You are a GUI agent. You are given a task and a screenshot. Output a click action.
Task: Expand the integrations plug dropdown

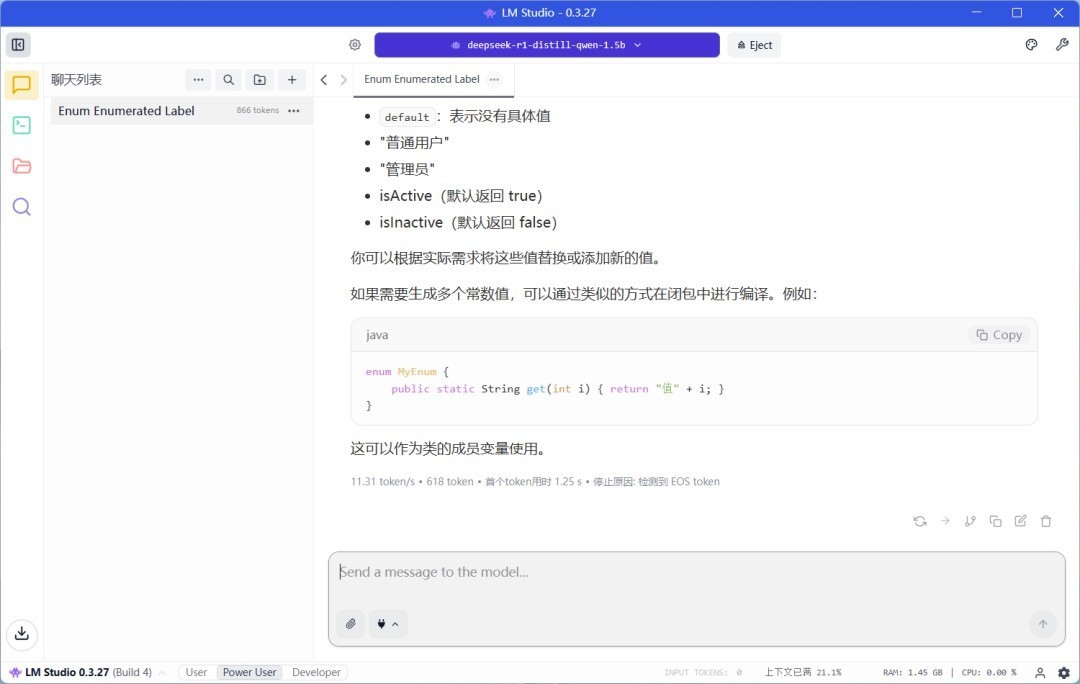(x=388, y=624)
